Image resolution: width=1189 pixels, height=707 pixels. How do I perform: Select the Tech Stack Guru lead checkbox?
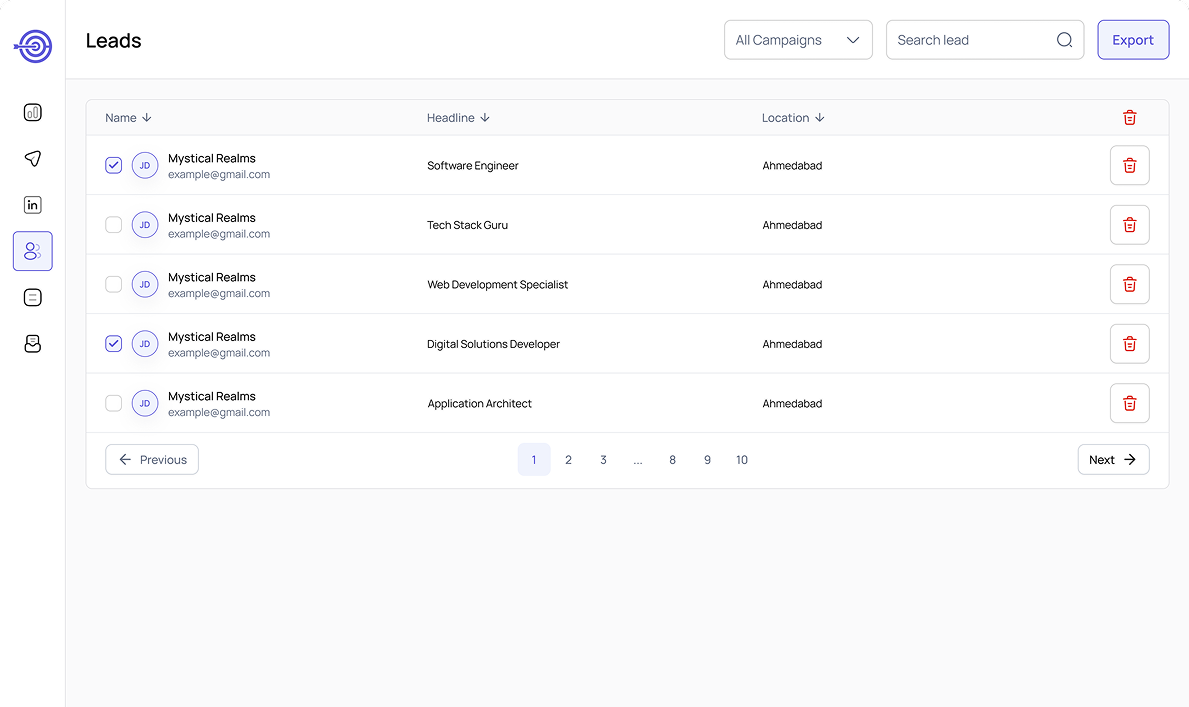[114, 225]
